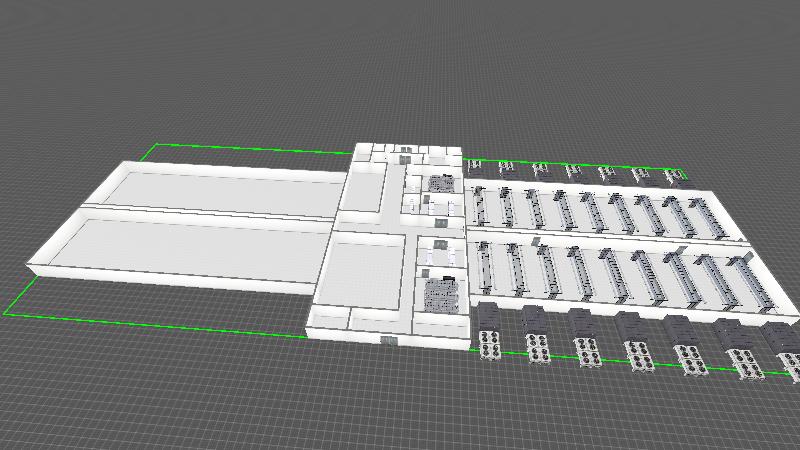The width and height of the screenshot is (800, 450).
Task: Select the leftmost small unit behind server hall
Action: tap(475, 165)
